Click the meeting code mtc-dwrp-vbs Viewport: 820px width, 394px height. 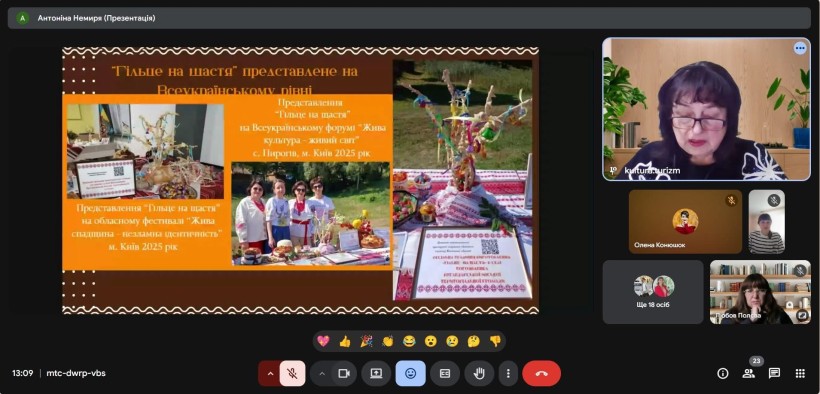[76, 373]
